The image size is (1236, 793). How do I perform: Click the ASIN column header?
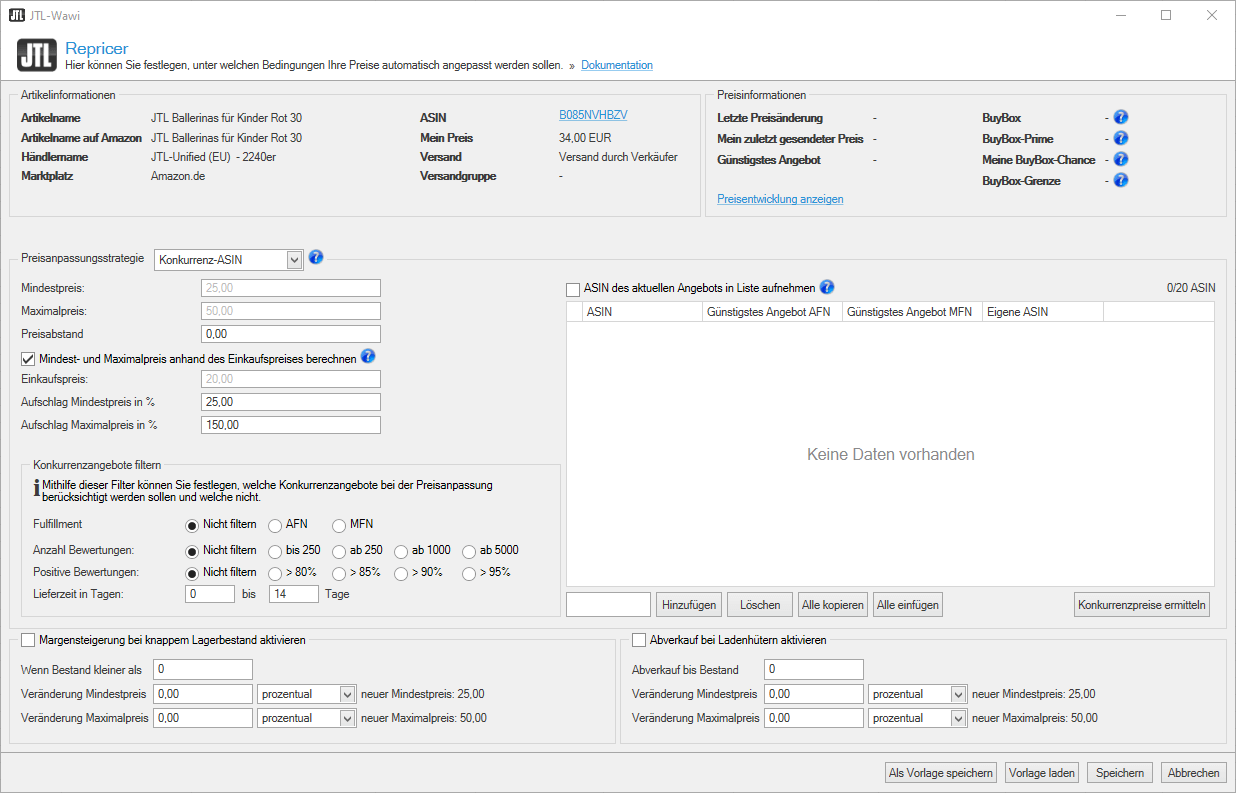[642, 312]
